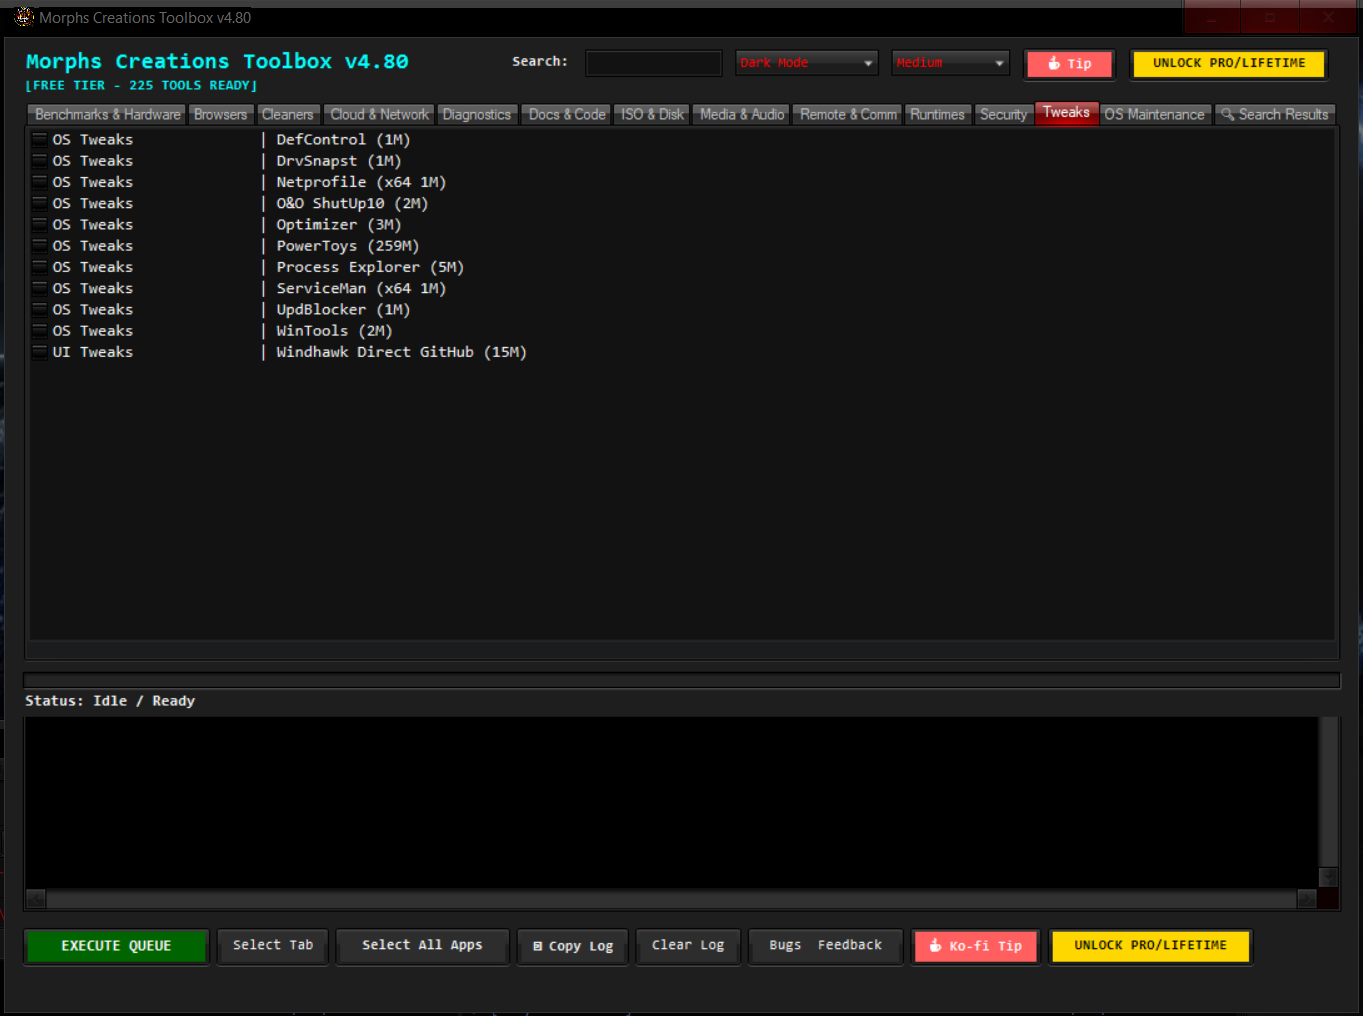
Task: Click Select All Apps
Action: [x=422, y=945]
